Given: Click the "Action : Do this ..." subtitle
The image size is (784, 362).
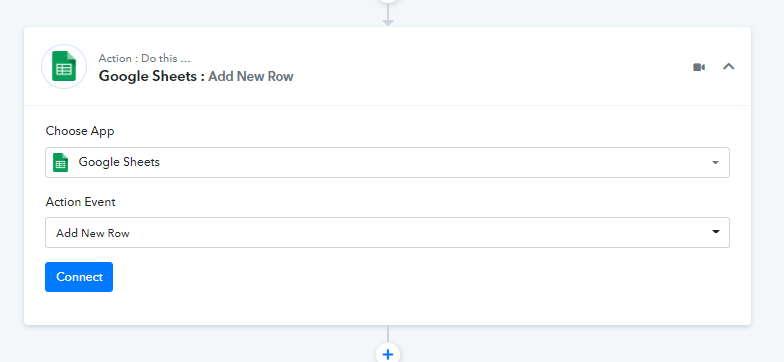Looking at the screenshot, I should point(144,58).
